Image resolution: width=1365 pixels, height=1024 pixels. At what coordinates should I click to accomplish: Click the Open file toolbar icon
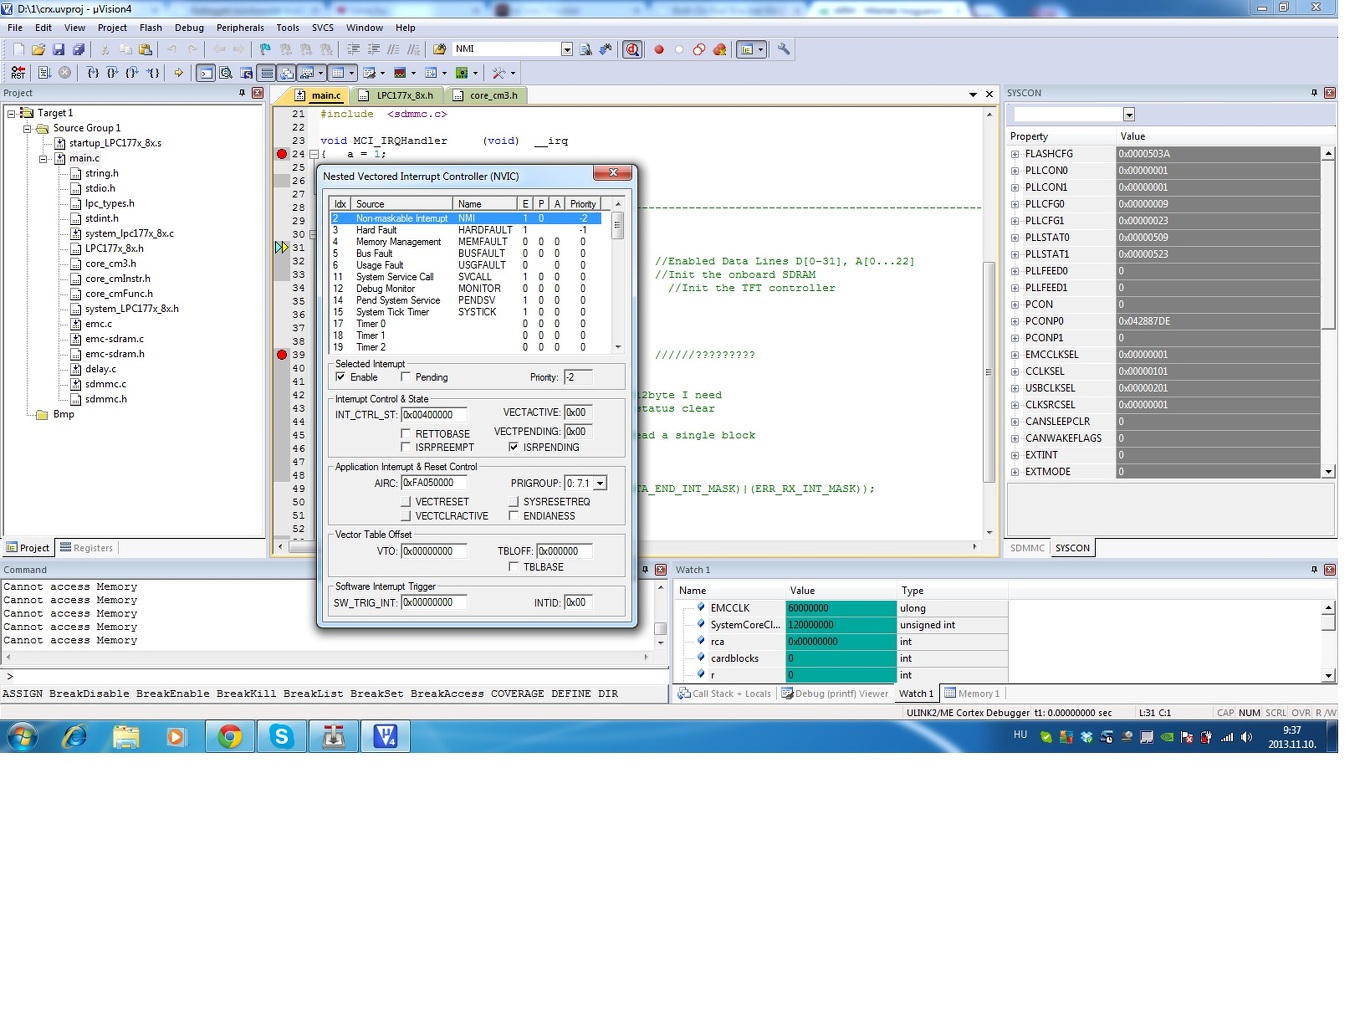tap(38, 49)
